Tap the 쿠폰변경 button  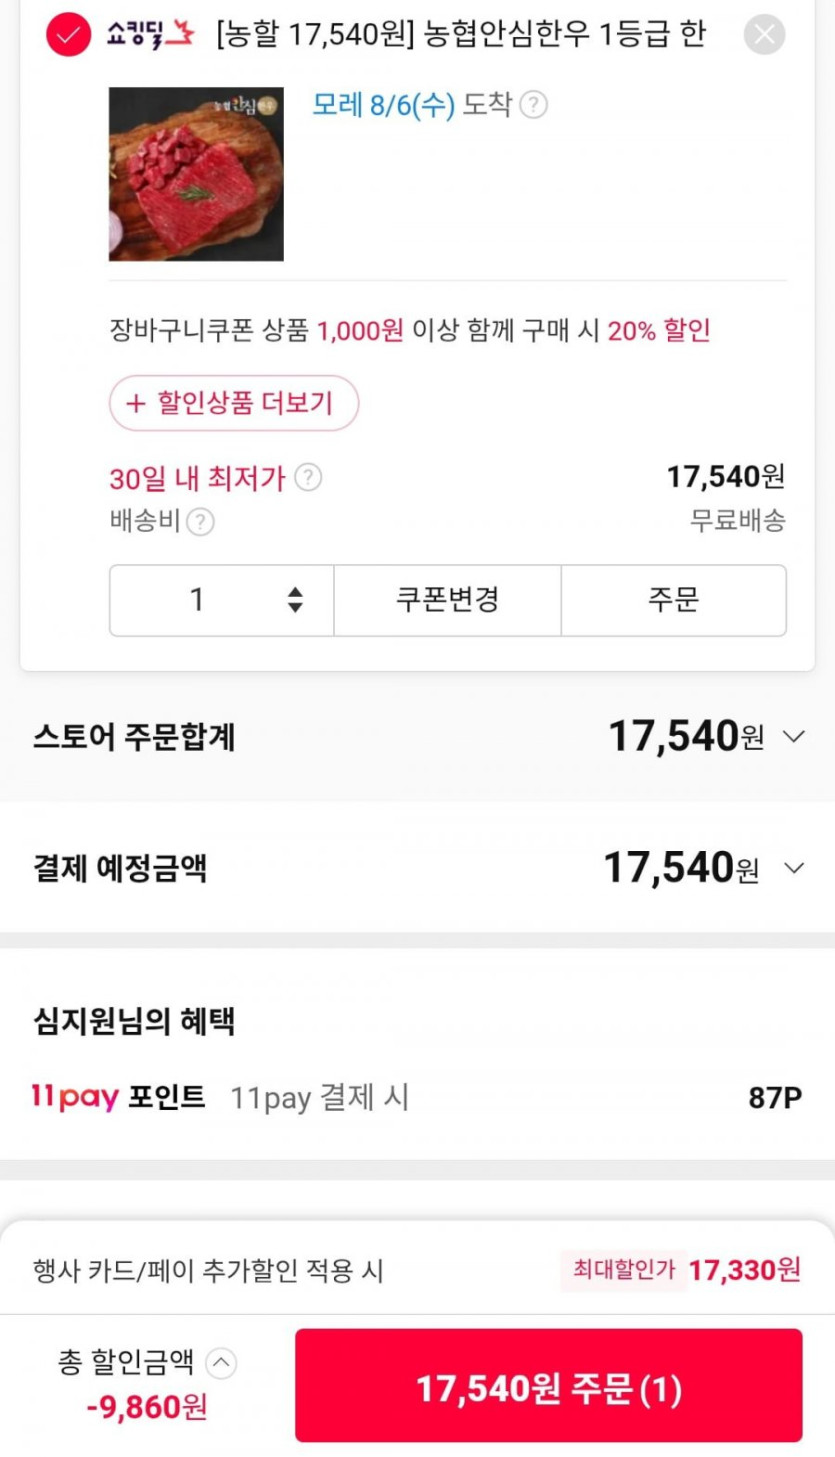pyautogui.click(x=447, y=600)
